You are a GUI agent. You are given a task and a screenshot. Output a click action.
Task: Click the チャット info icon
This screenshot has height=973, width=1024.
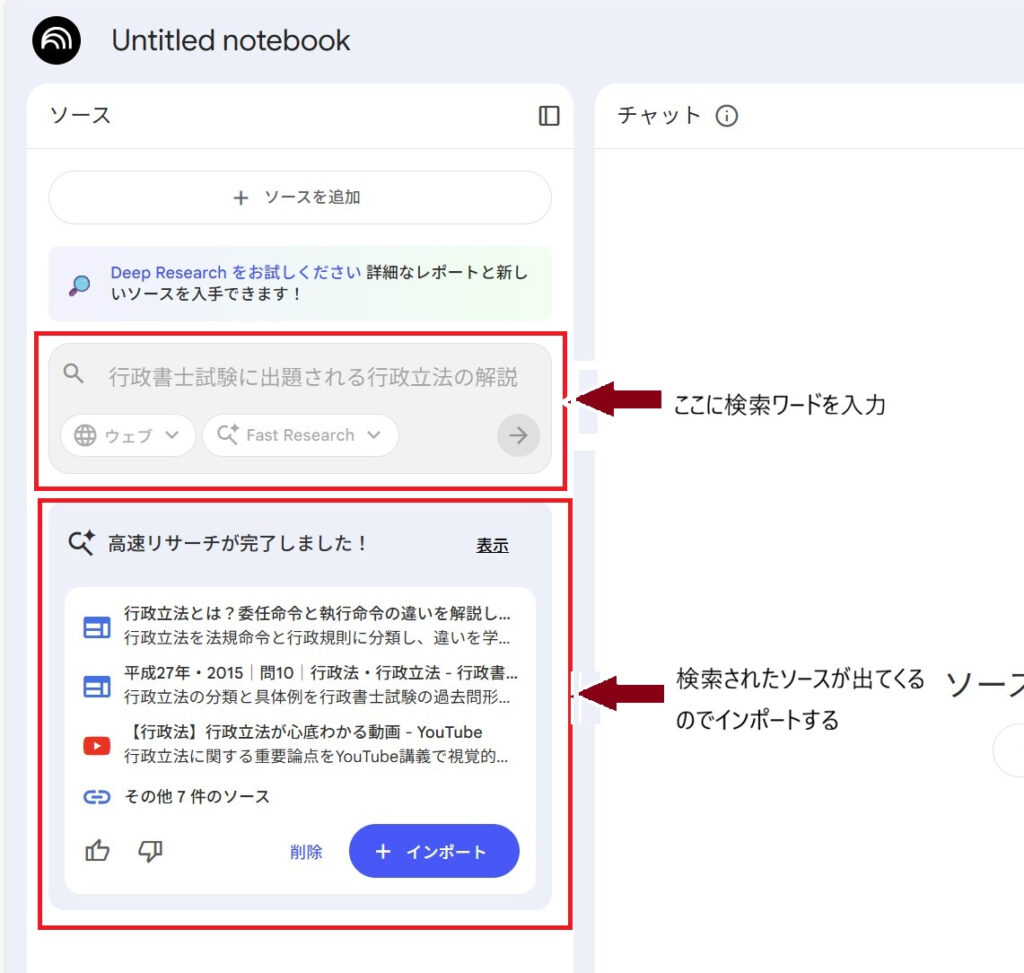727,116
